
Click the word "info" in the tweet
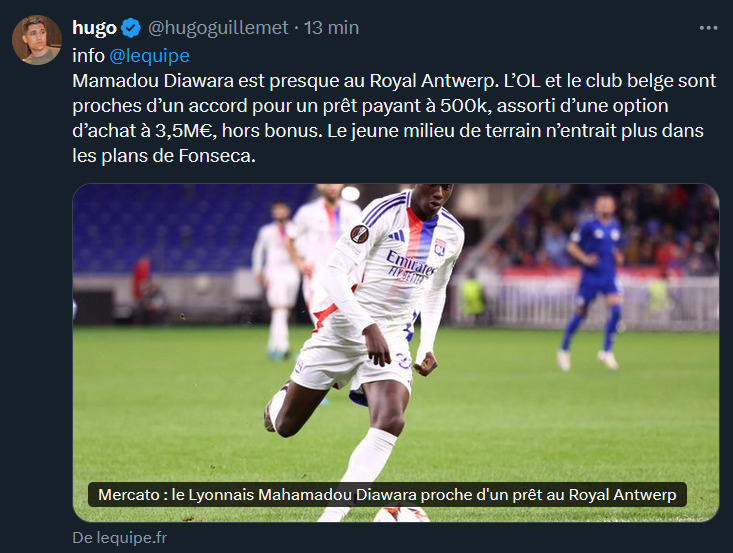coord(88,56)
